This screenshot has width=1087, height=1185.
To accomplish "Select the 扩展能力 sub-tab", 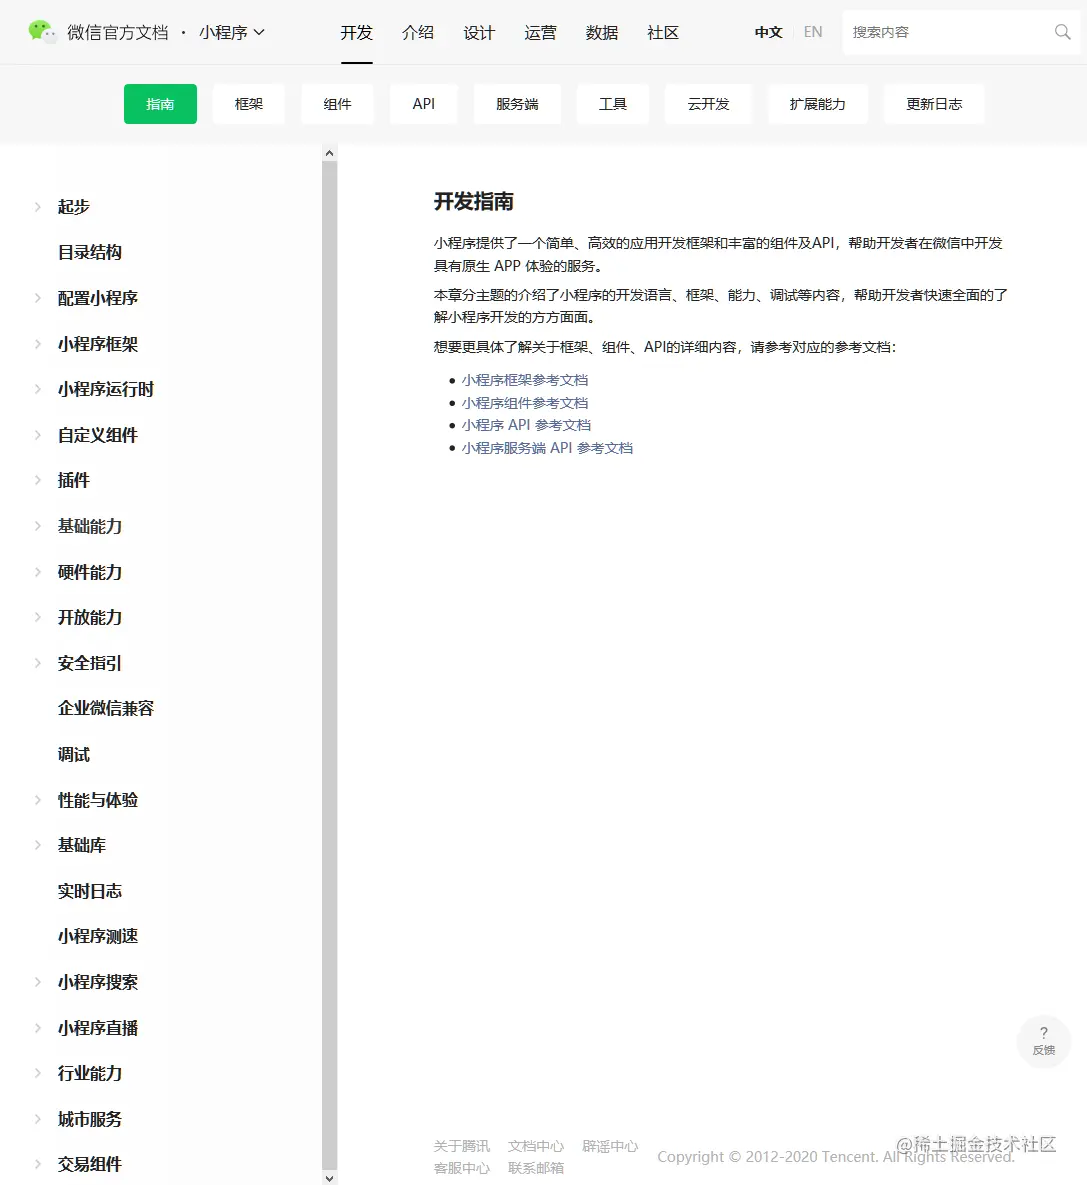I will [x=817, y=104].
